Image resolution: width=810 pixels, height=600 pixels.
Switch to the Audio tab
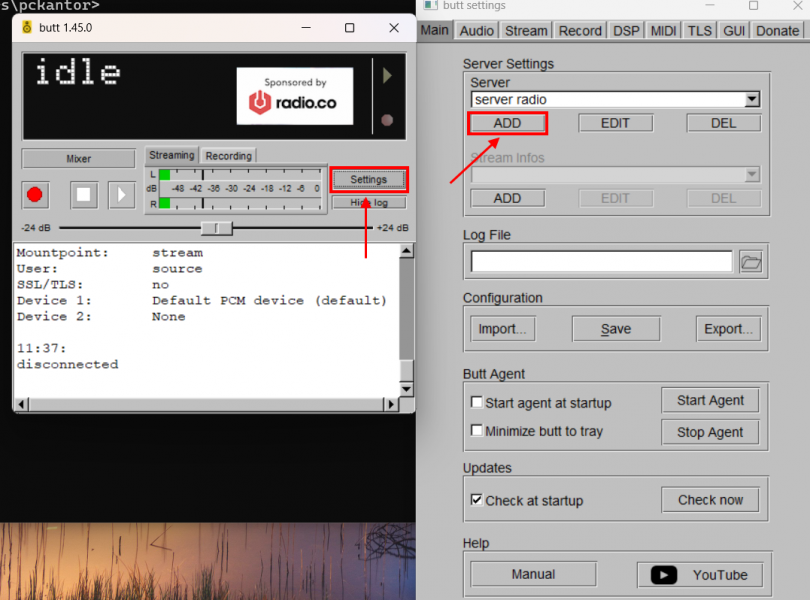[x=477, y=31]
